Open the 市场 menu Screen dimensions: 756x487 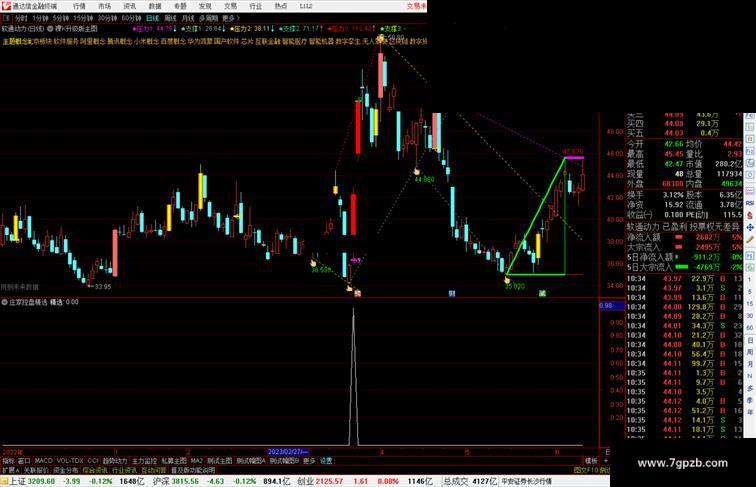click(104, 6)
